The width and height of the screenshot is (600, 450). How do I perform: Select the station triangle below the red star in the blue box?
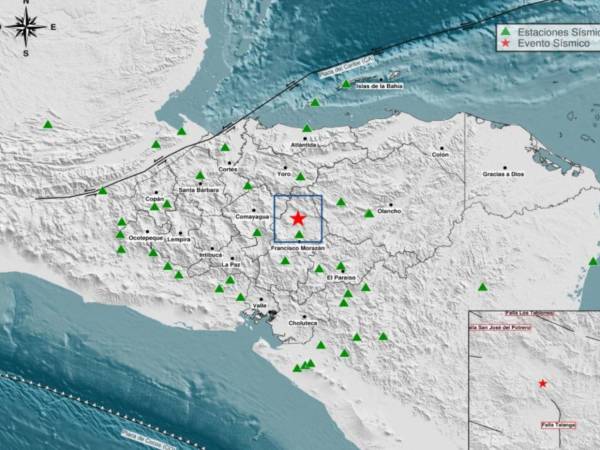299,234
